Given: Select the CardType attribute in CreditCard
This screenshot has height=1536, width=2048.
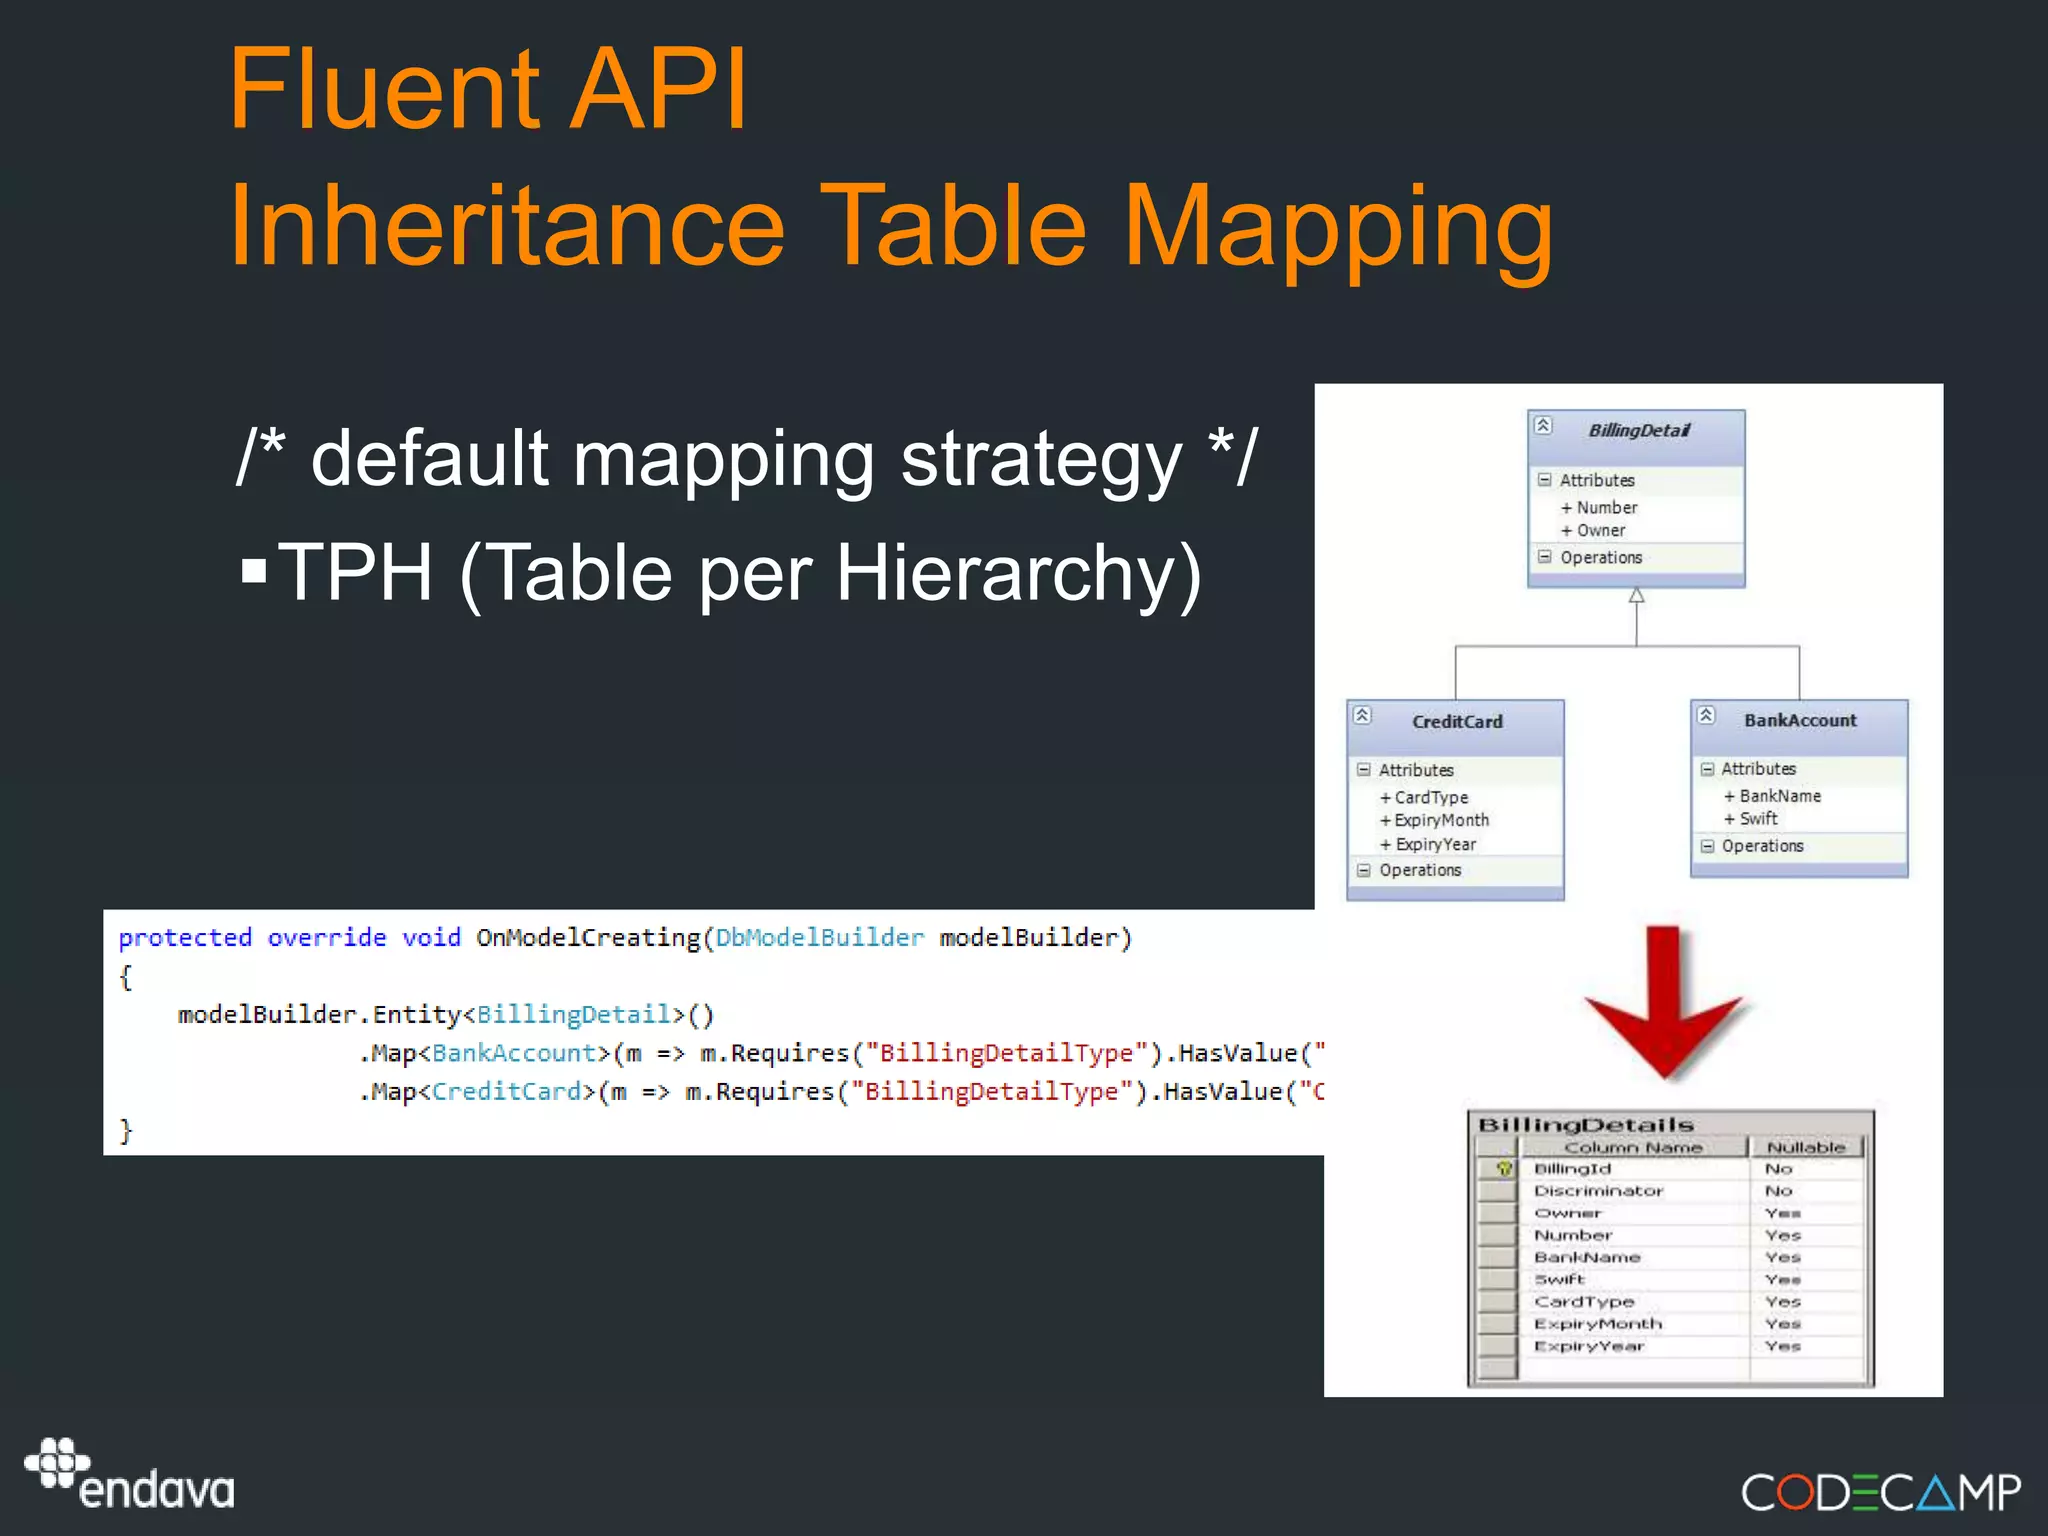Looking at the screenshot, I should coord(1424,798).
